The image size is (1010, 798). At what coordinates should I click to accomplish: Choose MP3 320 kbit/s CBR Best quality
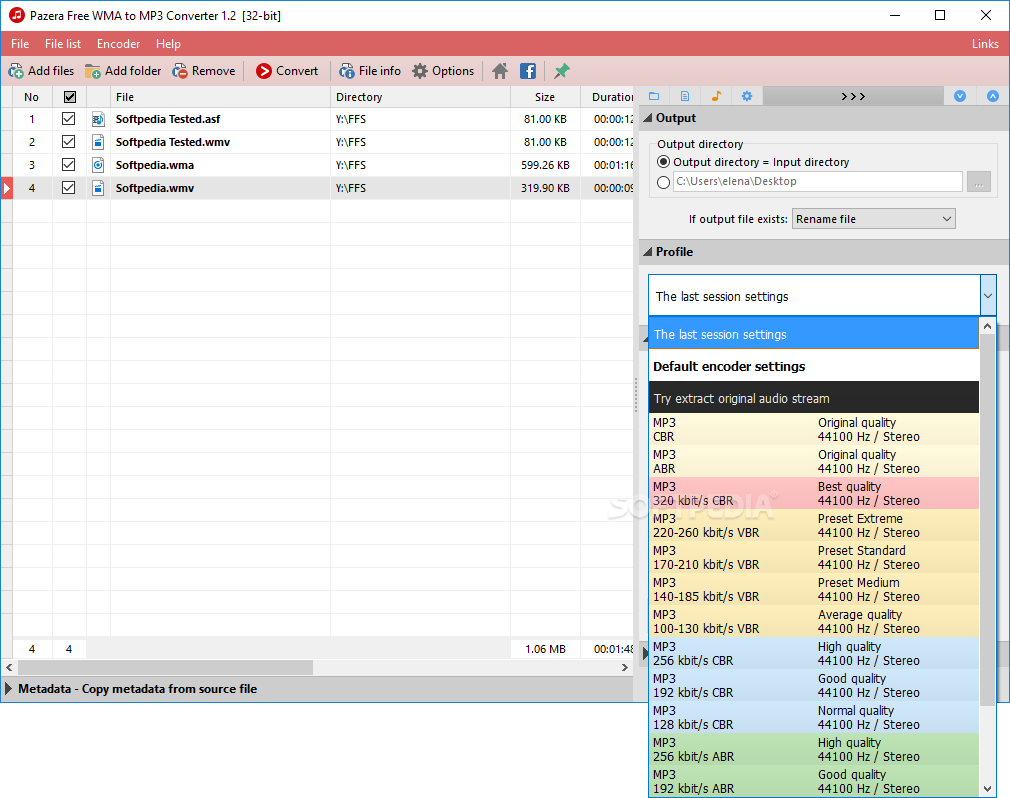pos(814,493)
